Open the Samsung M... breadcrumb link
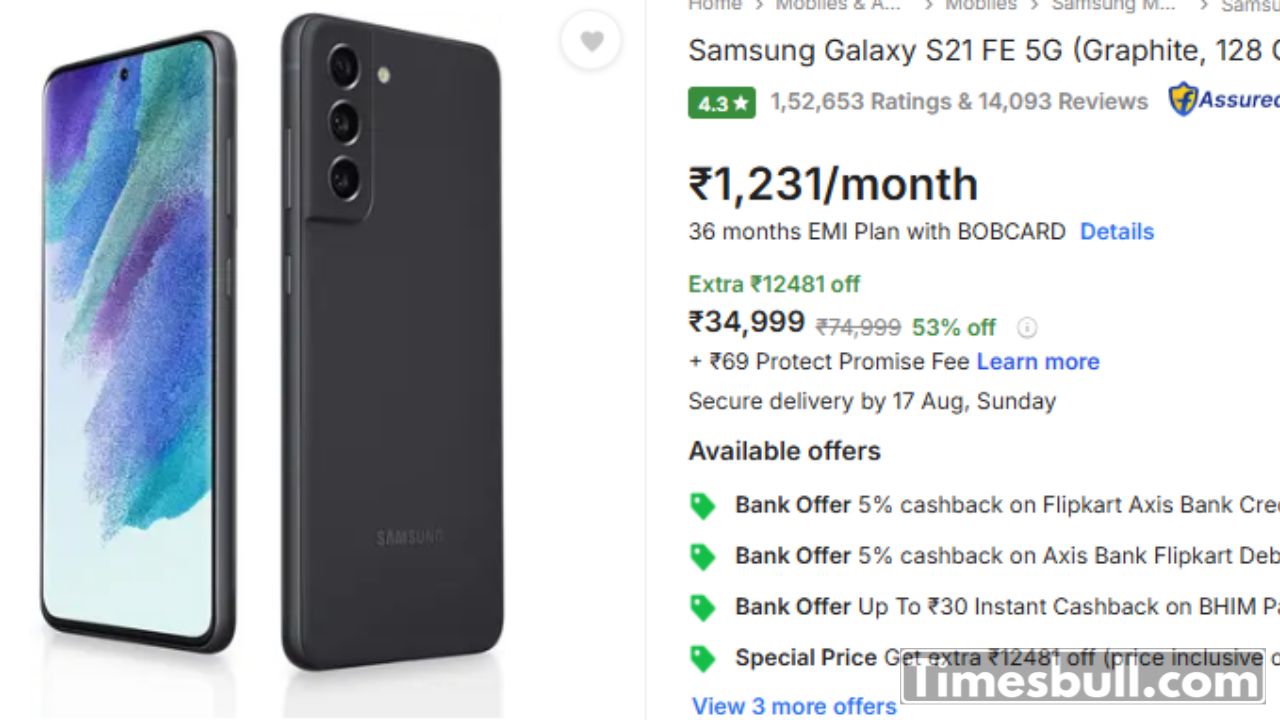The width and height of the screenshot is (1280, 720). (1113, 6)
